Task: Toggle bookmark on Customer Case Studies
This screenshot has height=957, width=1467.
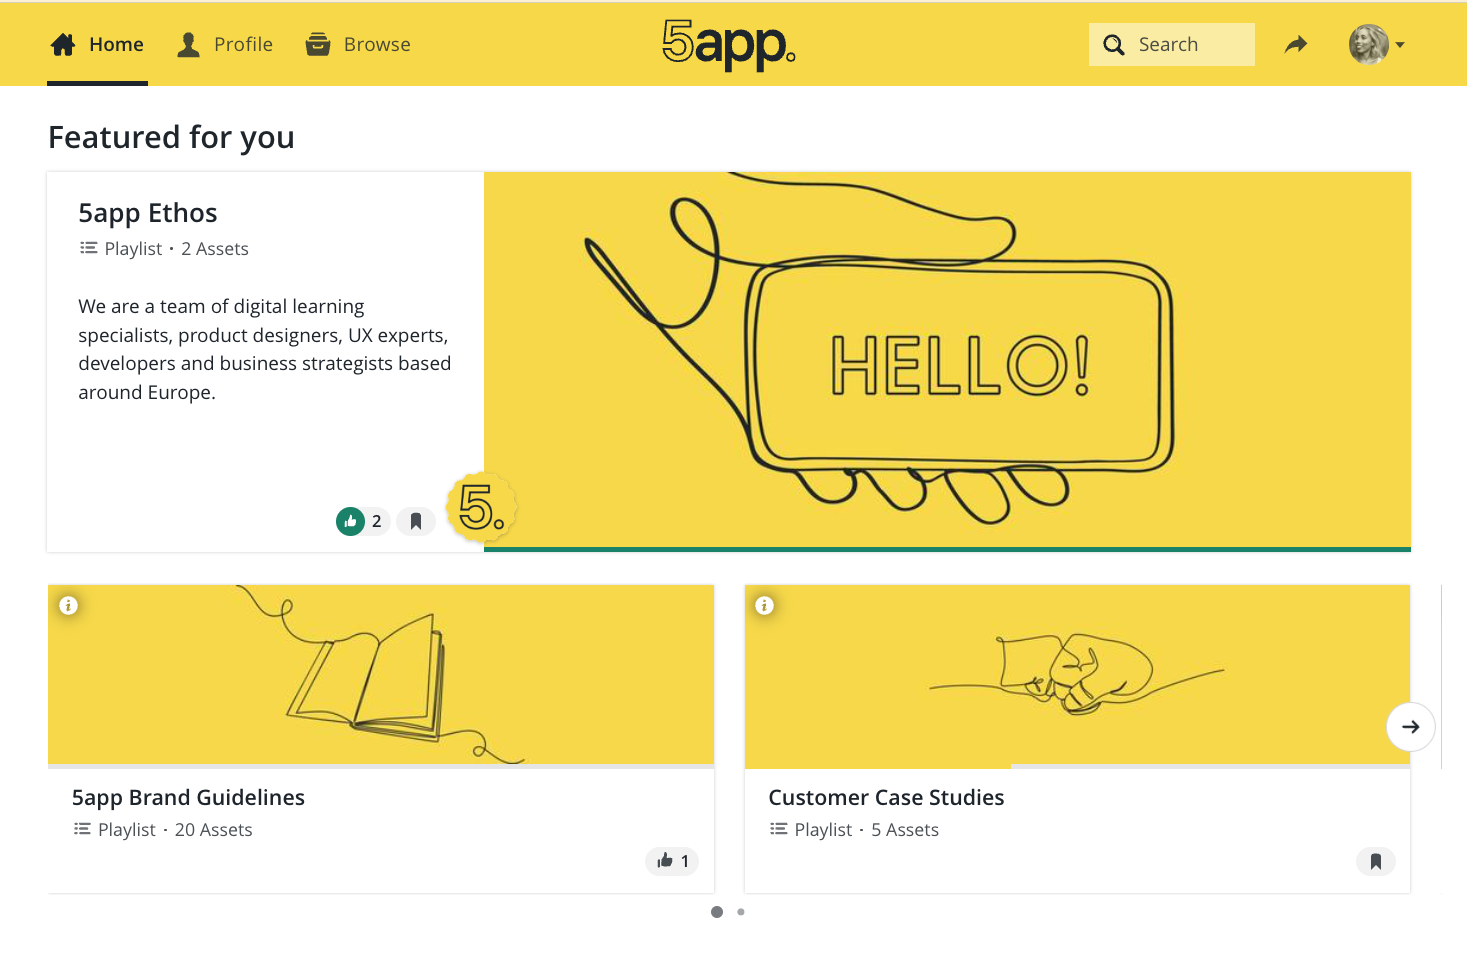Action: click(1376, 861)
